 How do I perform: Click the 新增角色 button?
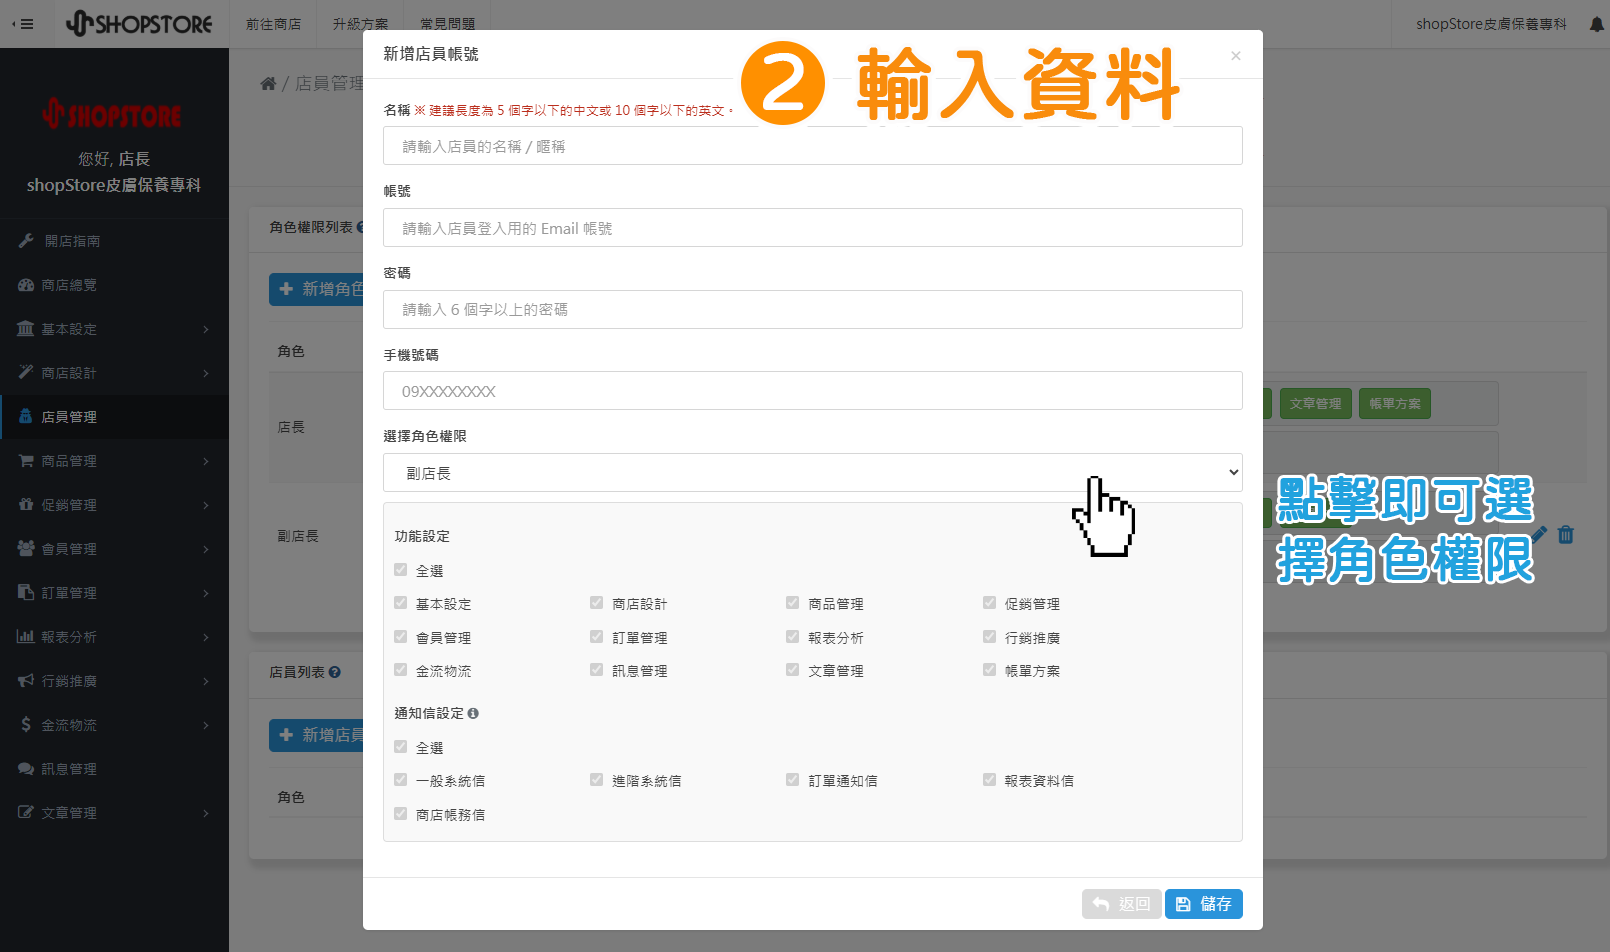(x=316, y=289)
